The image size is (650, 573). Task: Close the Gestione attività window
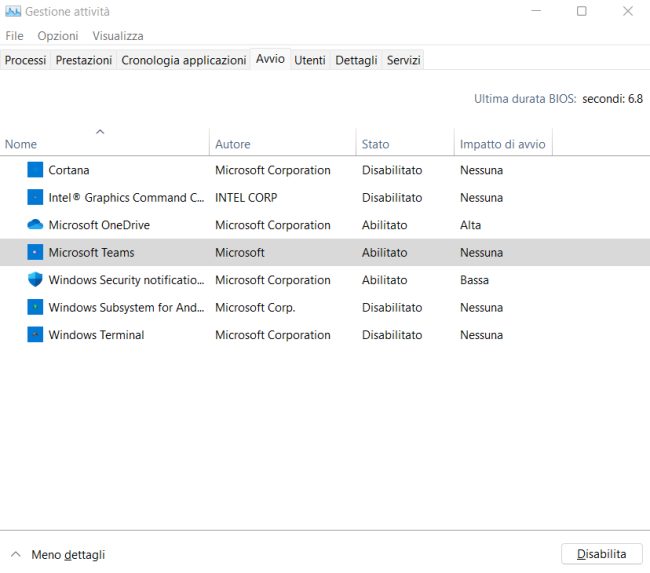pos(628,11)
